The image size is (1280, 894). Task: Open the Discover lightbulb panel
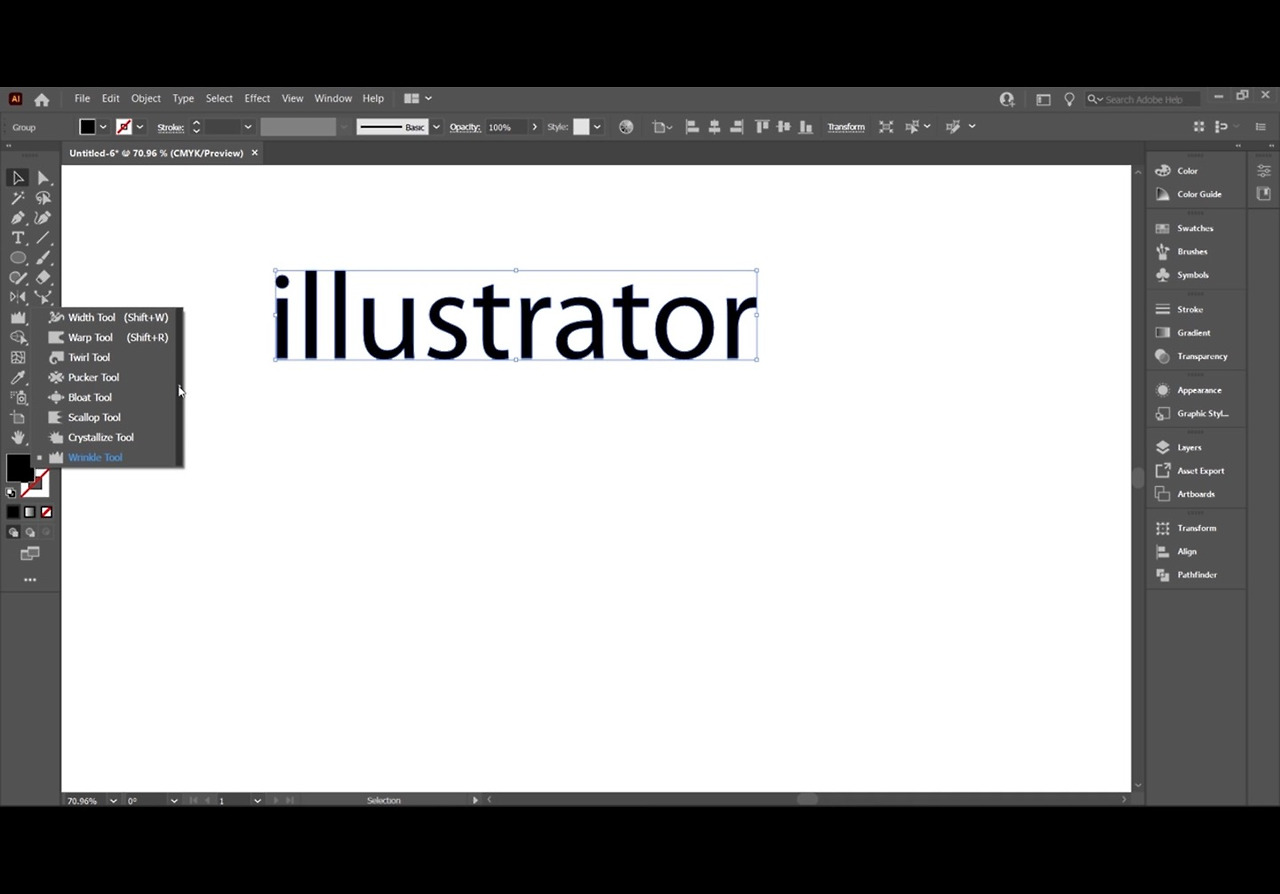click(1069, 99)
